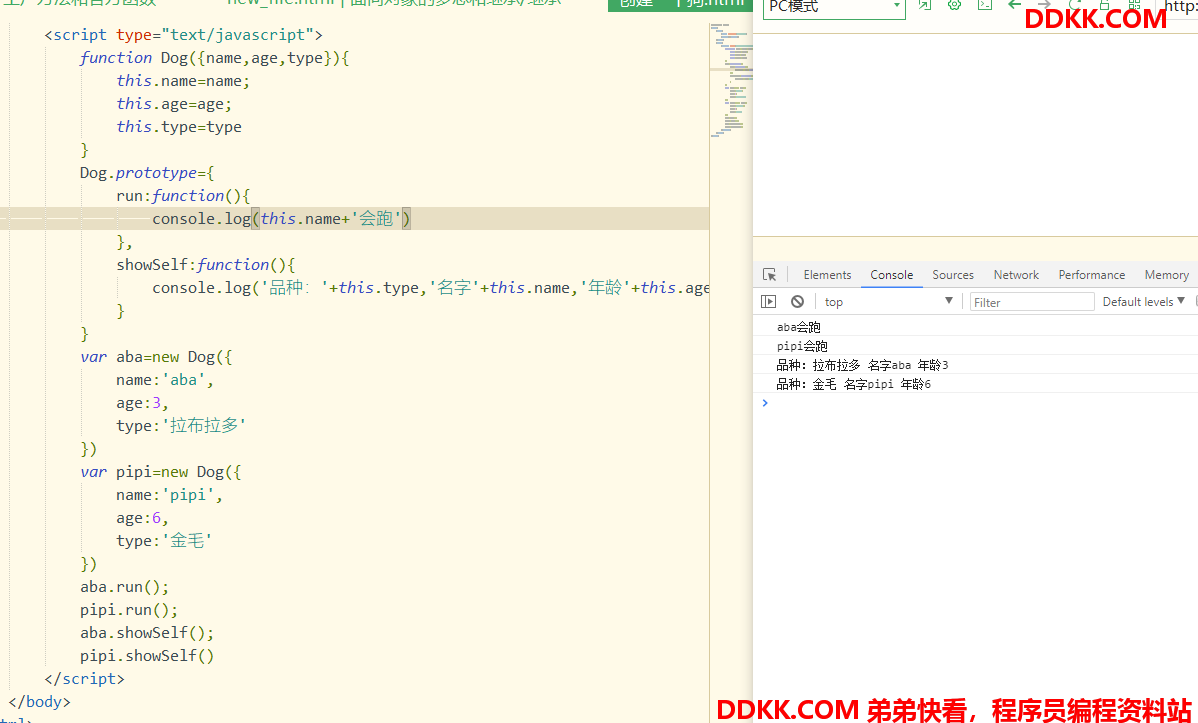Click the "name:'aba'," code line
The image size is (1198, 723).
(165, 380)
